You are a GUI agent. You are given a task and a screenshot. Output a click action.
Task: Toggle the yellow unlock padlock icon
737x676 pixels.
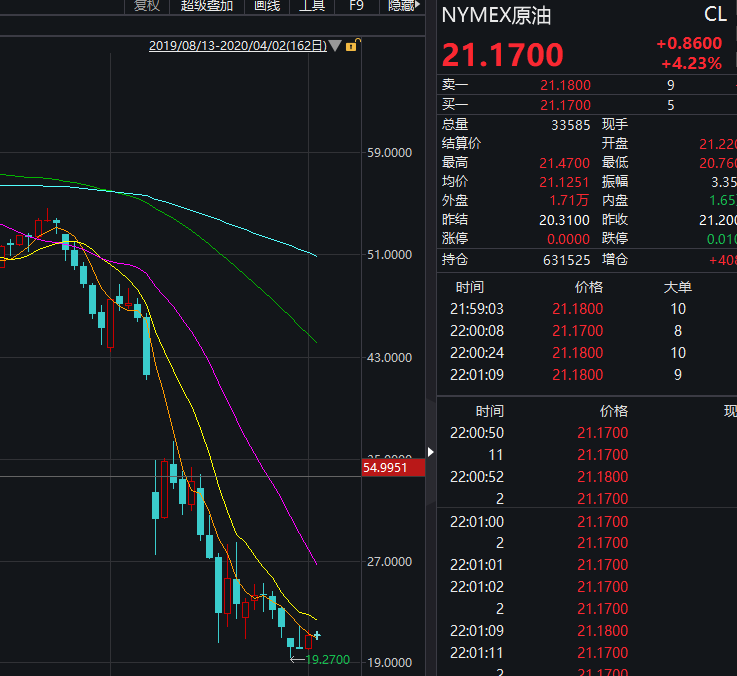point(353,45)
